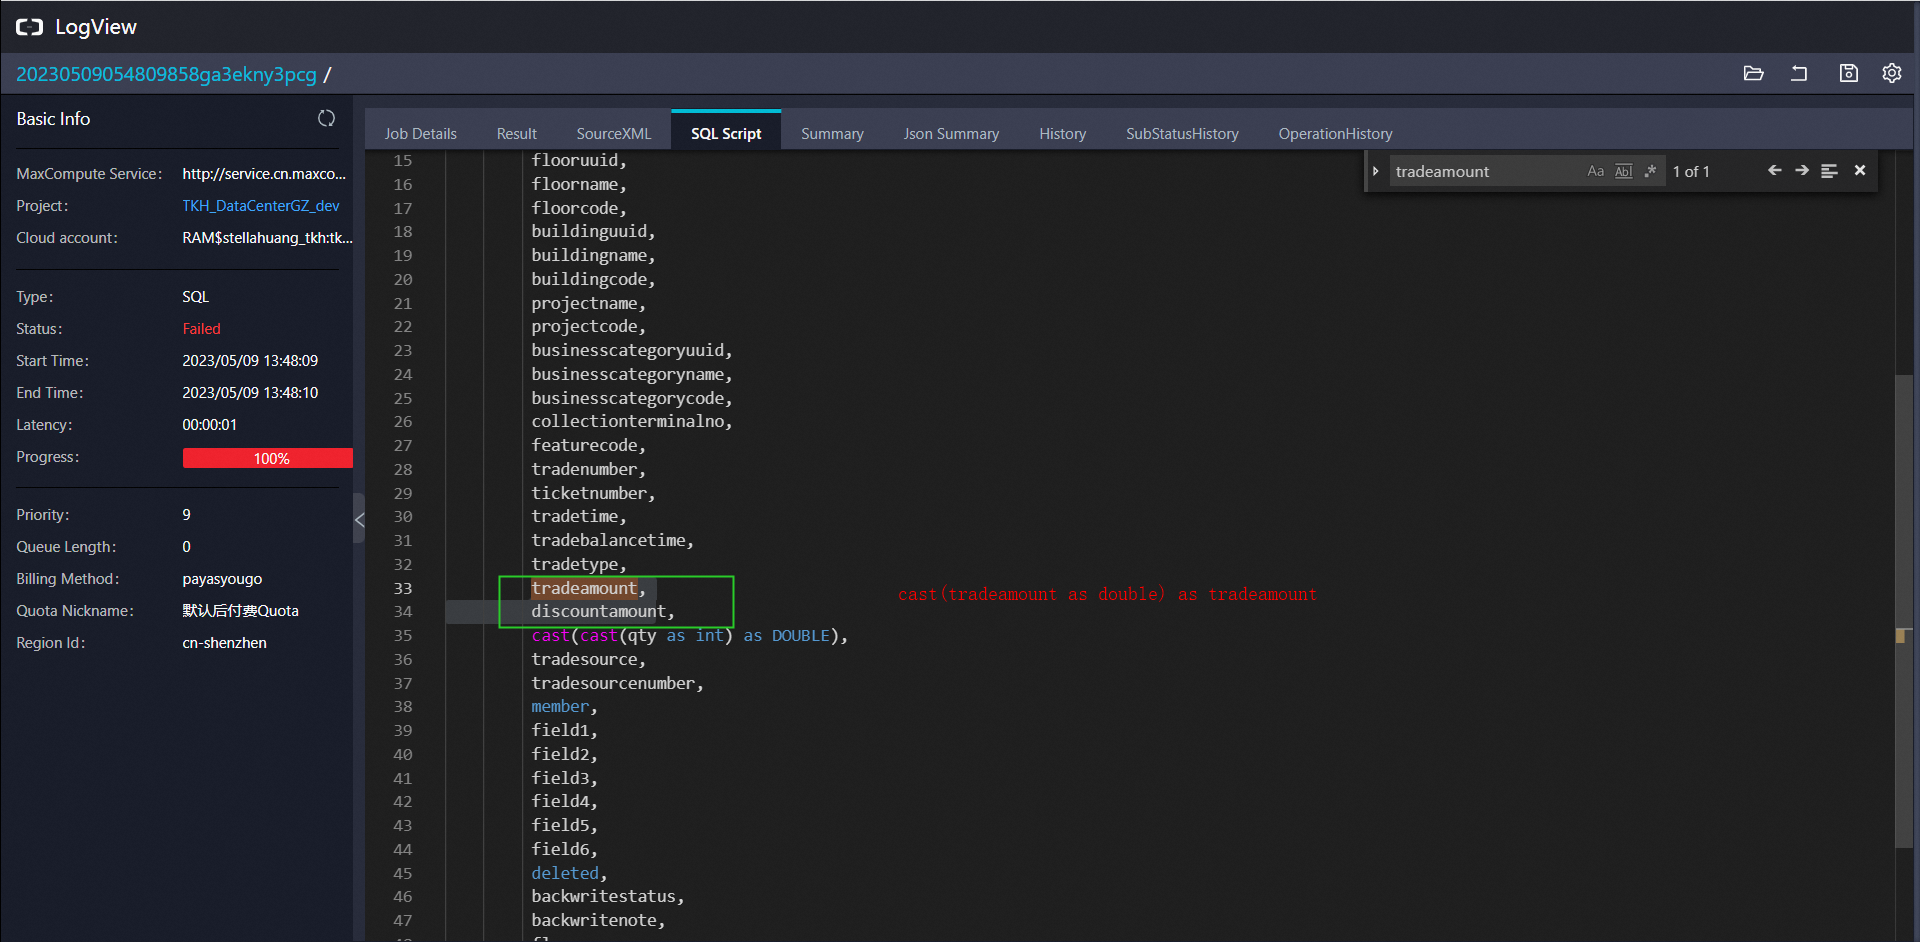Click backwritestatus on line 46
Viewport: 1920px width, 942px height.
coord(603,897)
